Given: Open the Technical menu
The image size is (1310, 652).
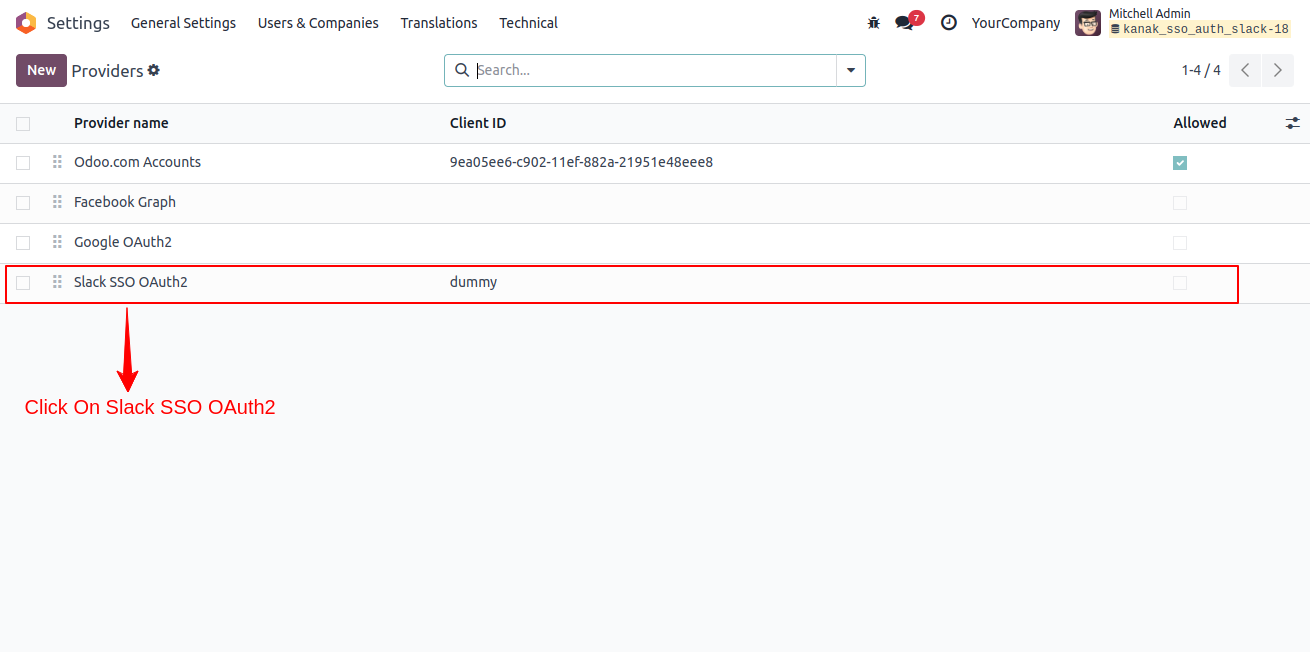Looking at the screenshot, I should click(x=529, y=23).
